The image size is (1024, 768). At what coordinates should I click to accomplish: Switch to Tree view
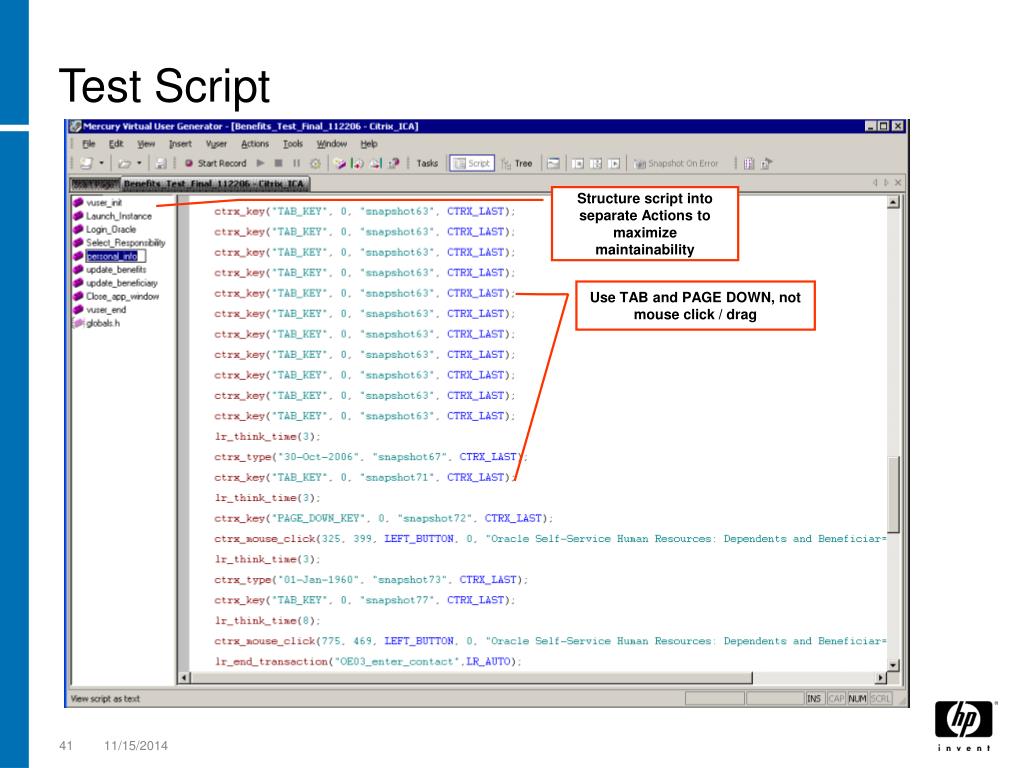point(517,163)
